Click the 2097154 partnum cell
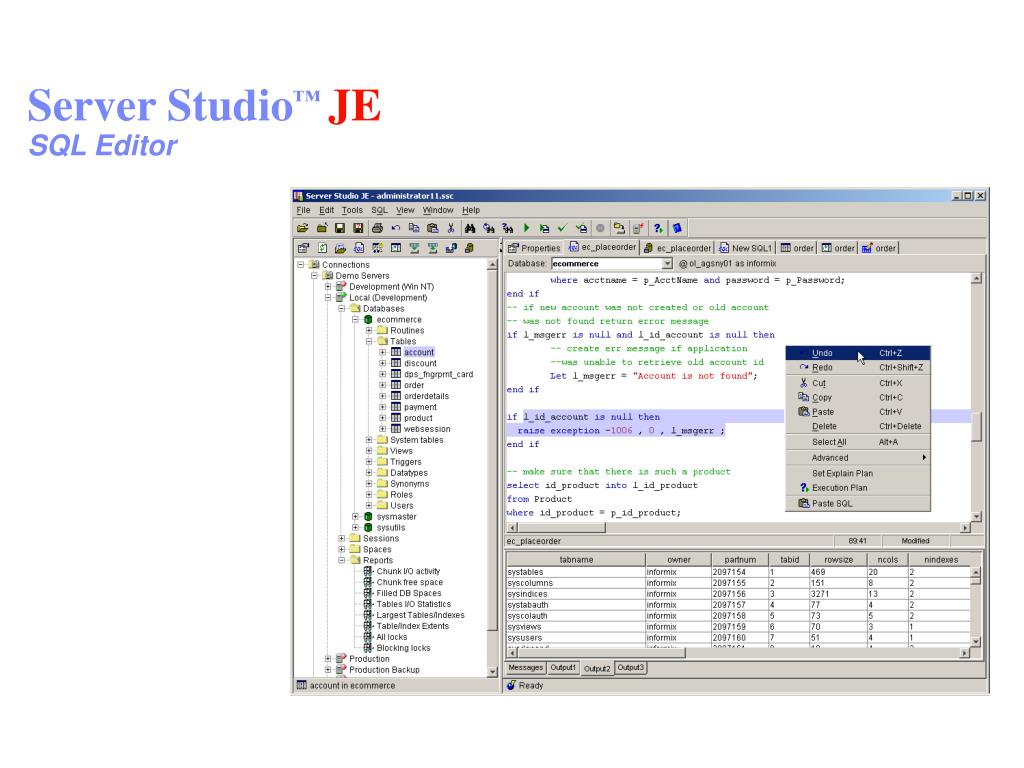Screen dimensions: 1024x768 click(739, 572)
